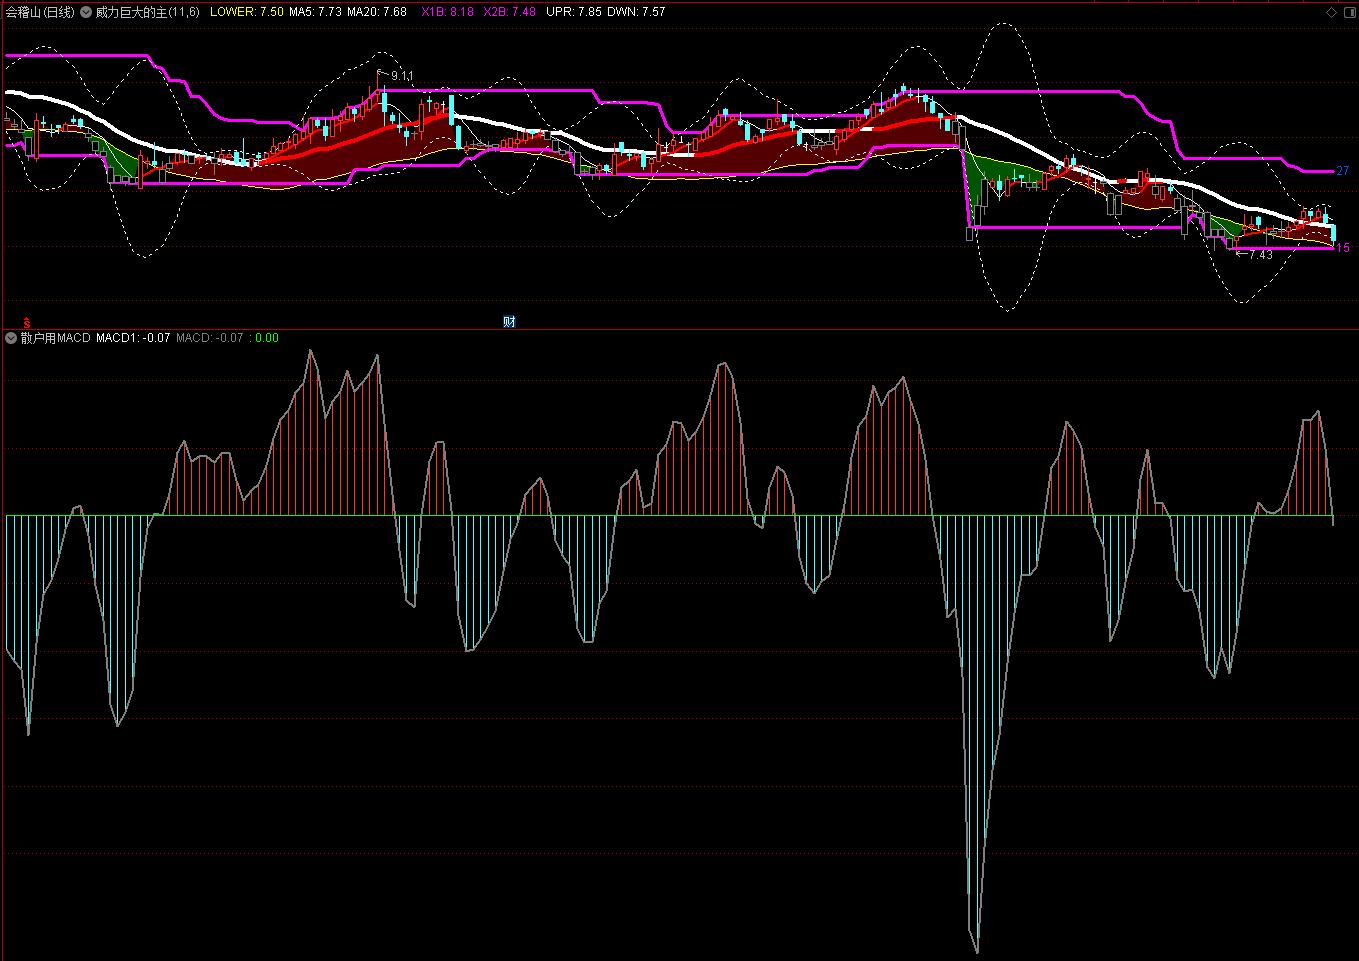
Task: Open the blue 财 financial marker
Action: click(509, 322)
